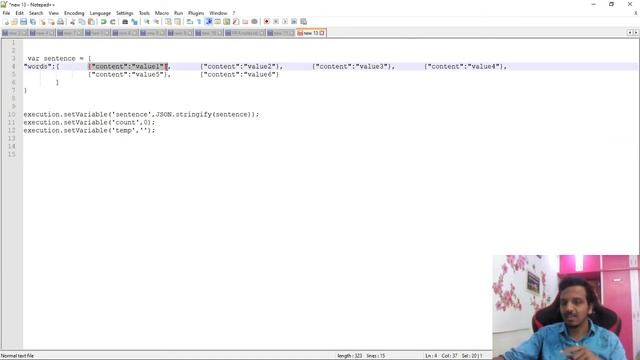Click the text 'var sentence = {'

click(60, 58)
